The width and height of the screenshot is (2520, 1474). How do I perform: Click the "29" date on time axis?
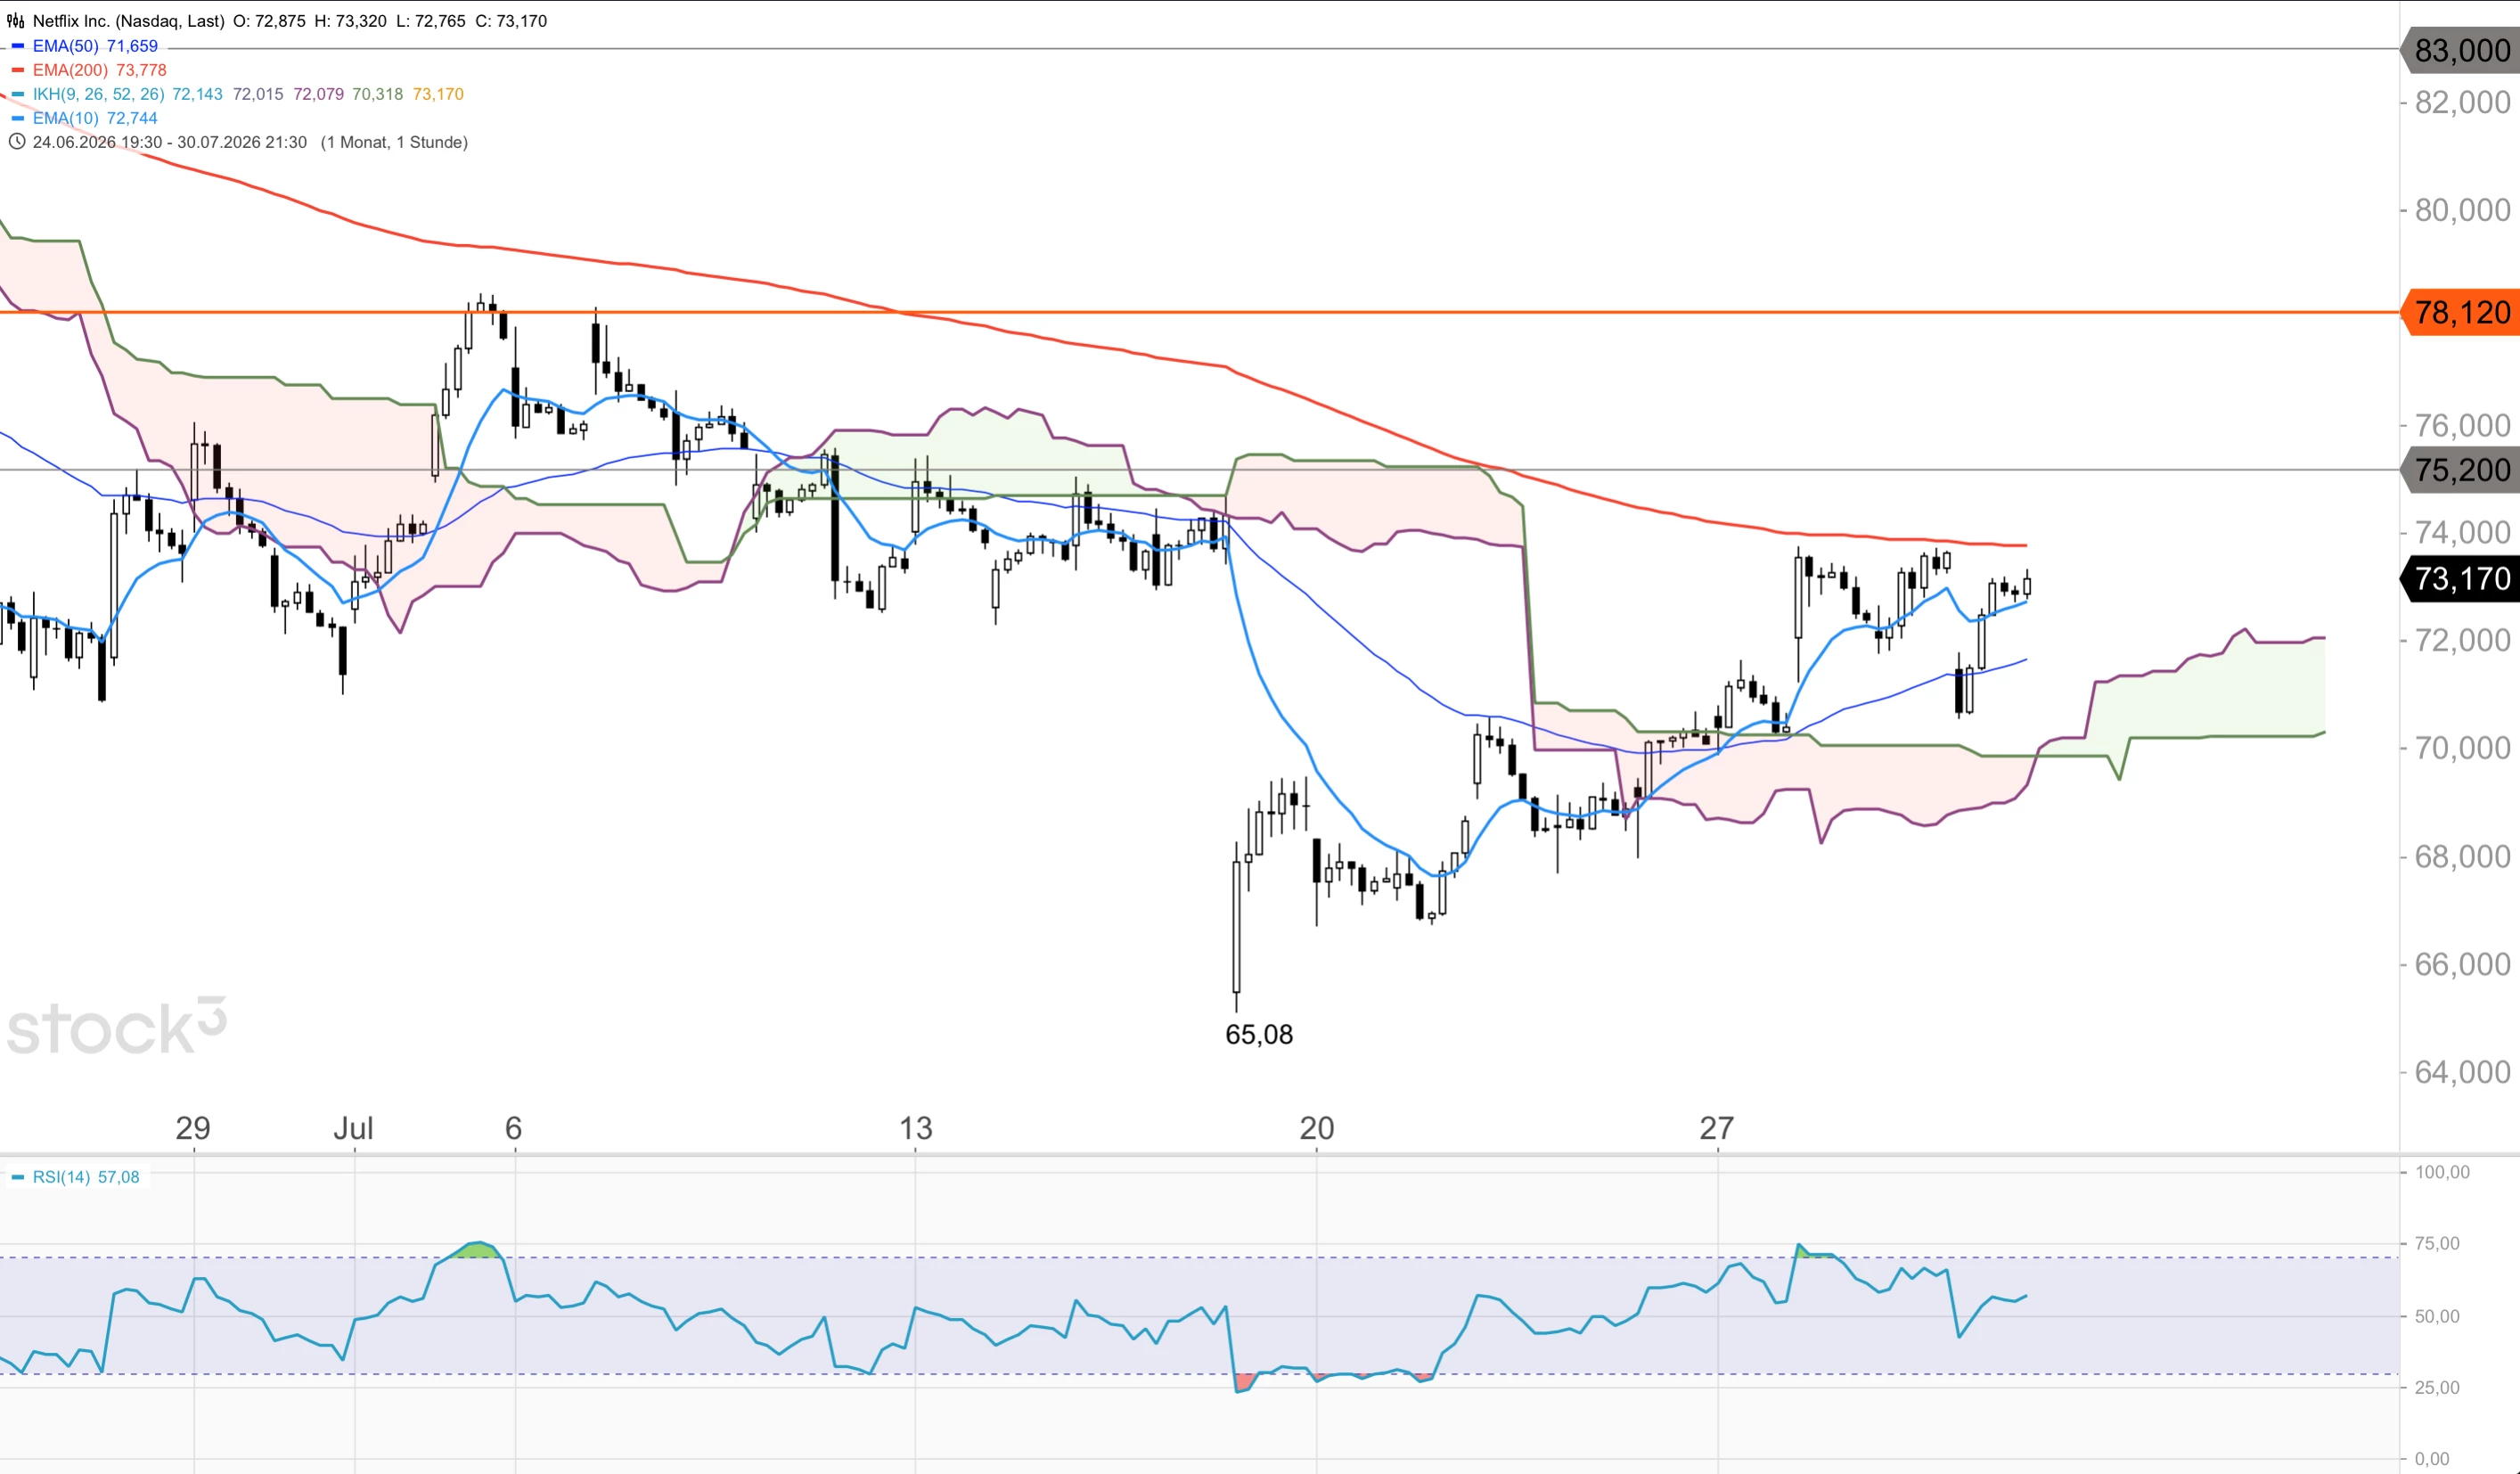coord(193,1128)
